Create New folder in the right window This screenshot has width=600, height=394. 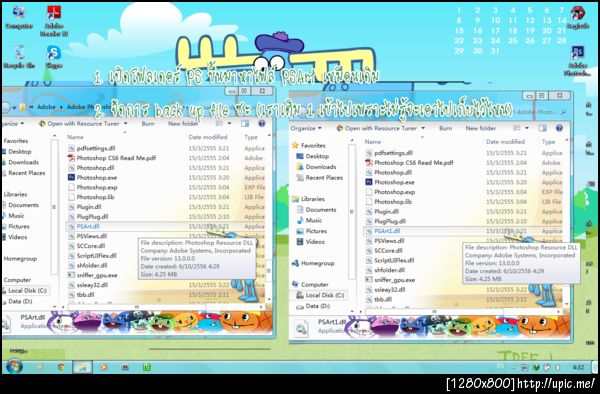[x=481, y=128]
